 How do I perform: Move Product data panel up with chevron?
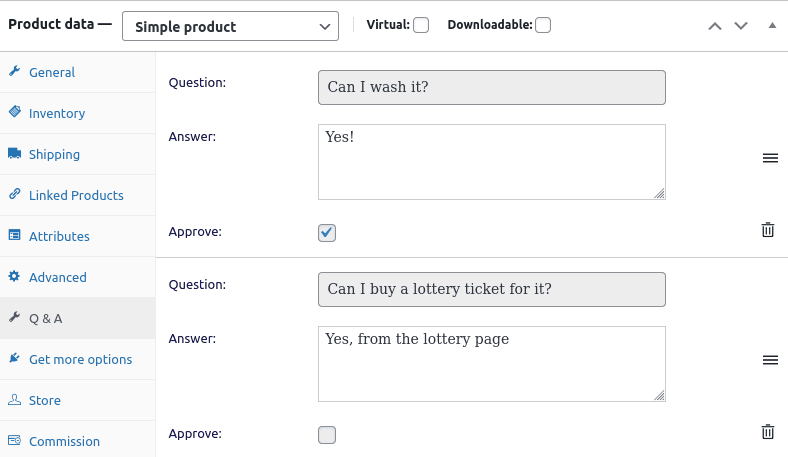tap(715, 26)
